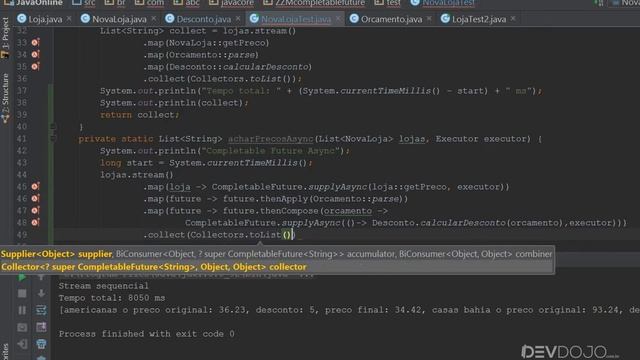This screenshot has height=360, width=640.
Task: Click the Supplier<Object> supplier parameter hint
Action: (56, 254)
